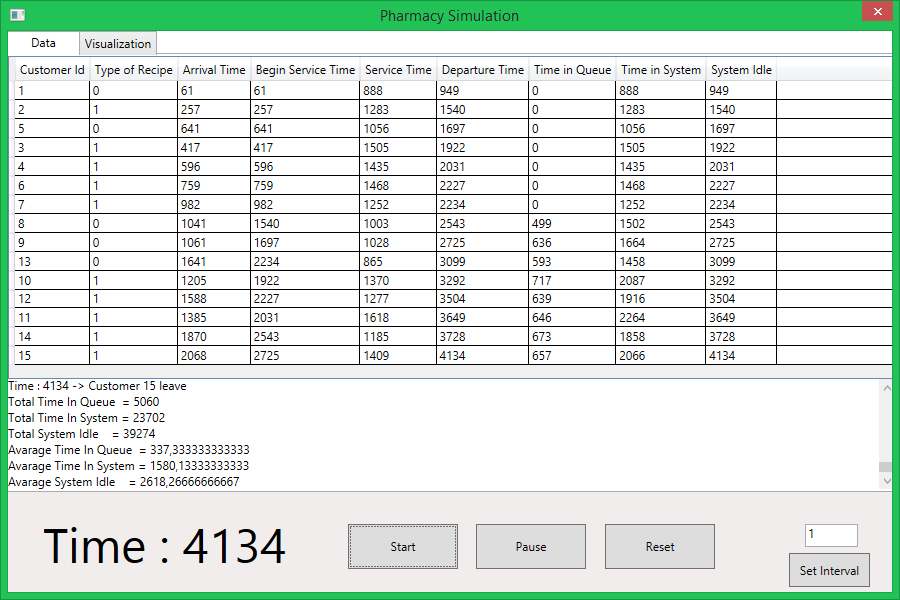The image size is (900, 600).
Task: Click time in system cell 1664
Action: (661, 242)
